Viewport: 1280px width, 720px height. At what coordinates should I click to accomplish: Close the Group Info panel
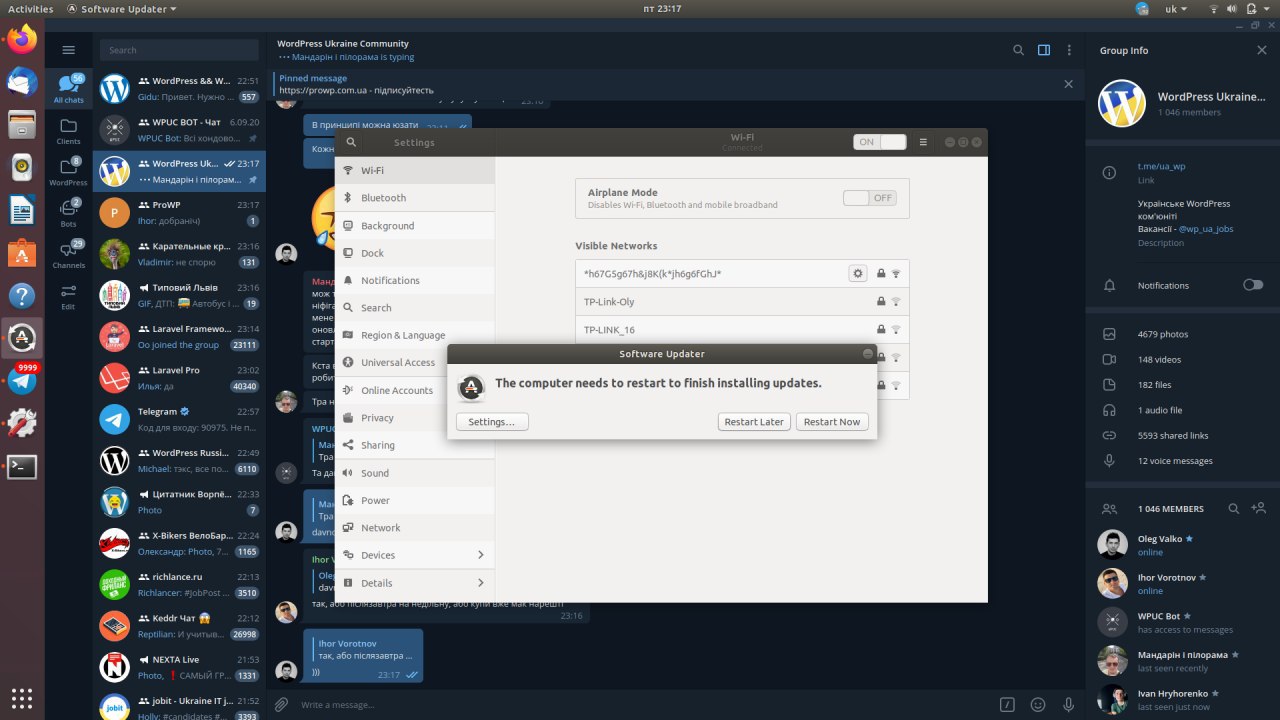point(1261,50)
